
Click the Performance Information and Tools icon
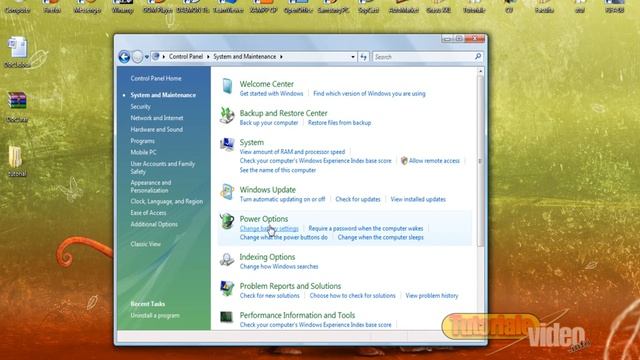[x=227, y=316]
